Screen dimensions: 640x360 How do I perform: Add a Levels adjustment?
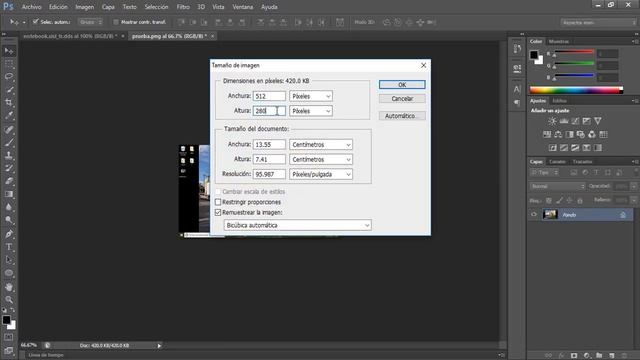(x=564, y=121)
